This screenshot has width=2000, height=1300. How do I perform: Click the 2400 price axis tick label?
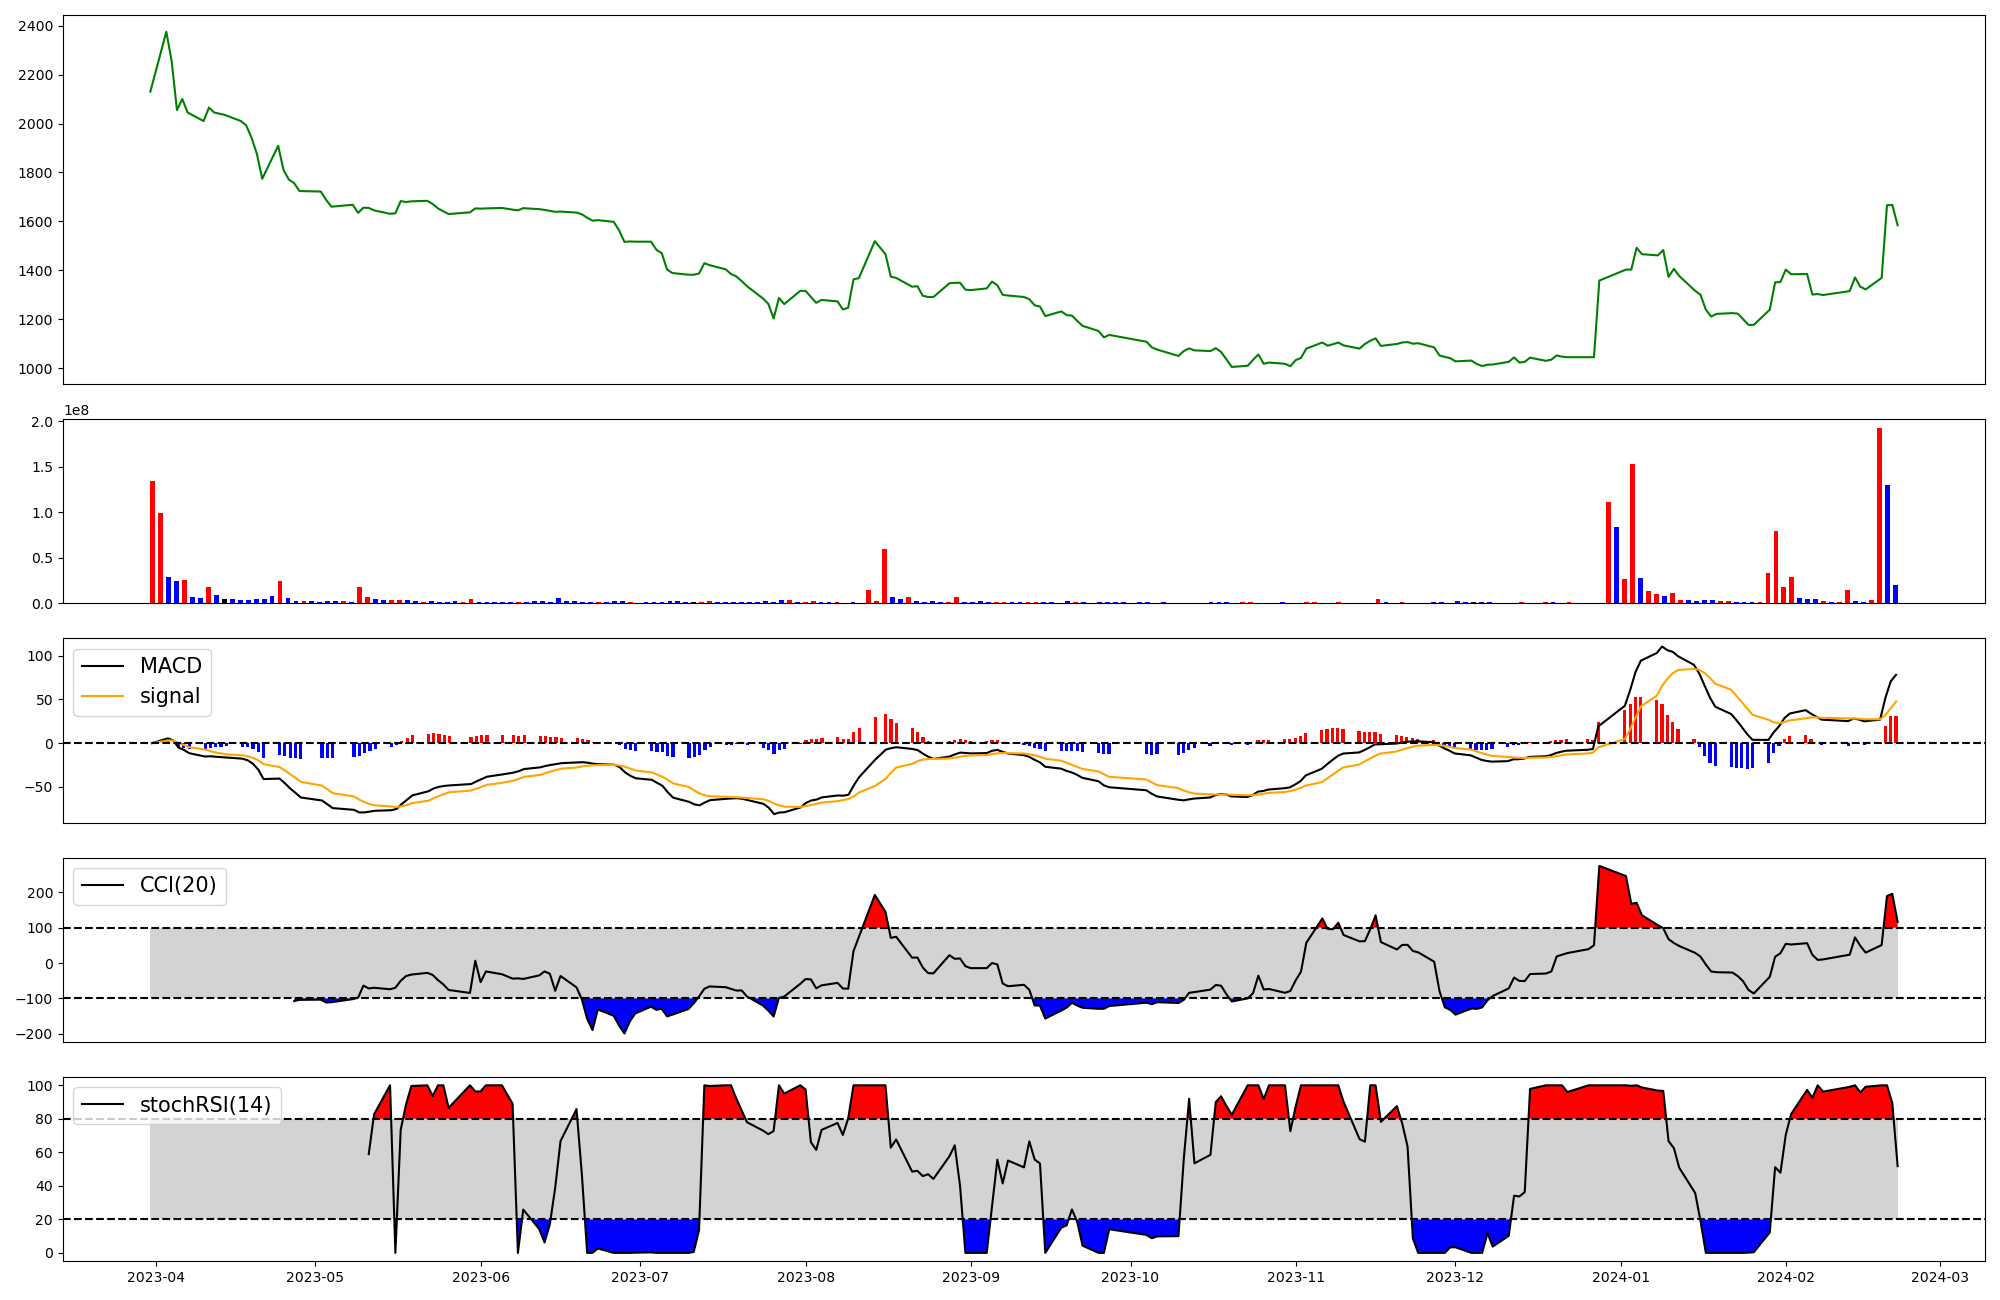(x=35, y=26)
